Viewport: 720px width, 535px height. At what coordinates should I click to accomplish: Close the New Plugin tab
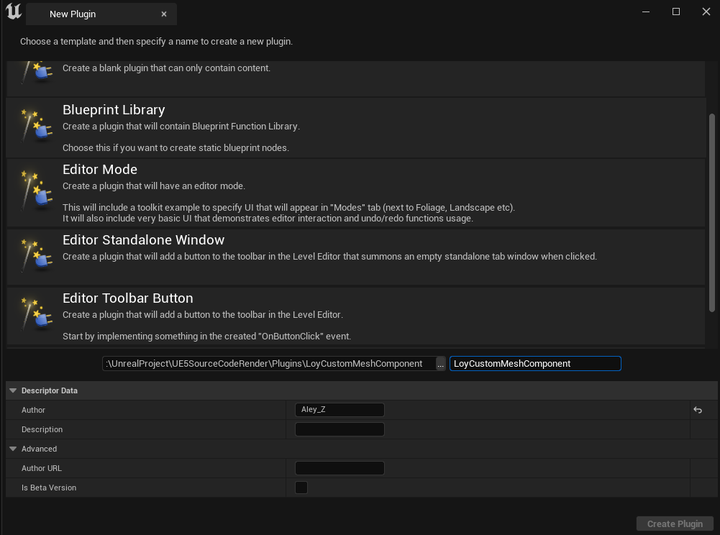click(x=164, y=14)
